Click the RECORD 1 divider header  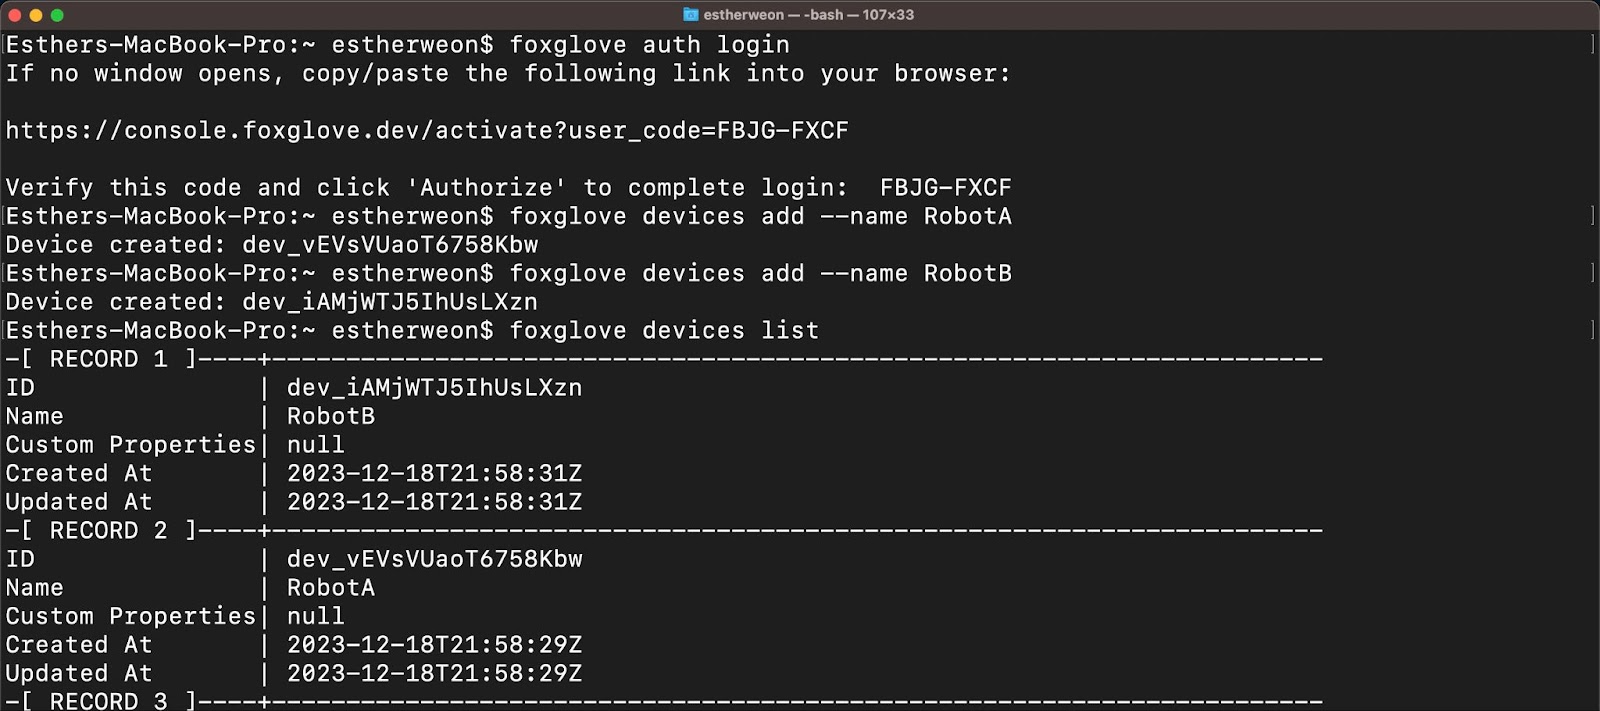[x=110, y=358]
